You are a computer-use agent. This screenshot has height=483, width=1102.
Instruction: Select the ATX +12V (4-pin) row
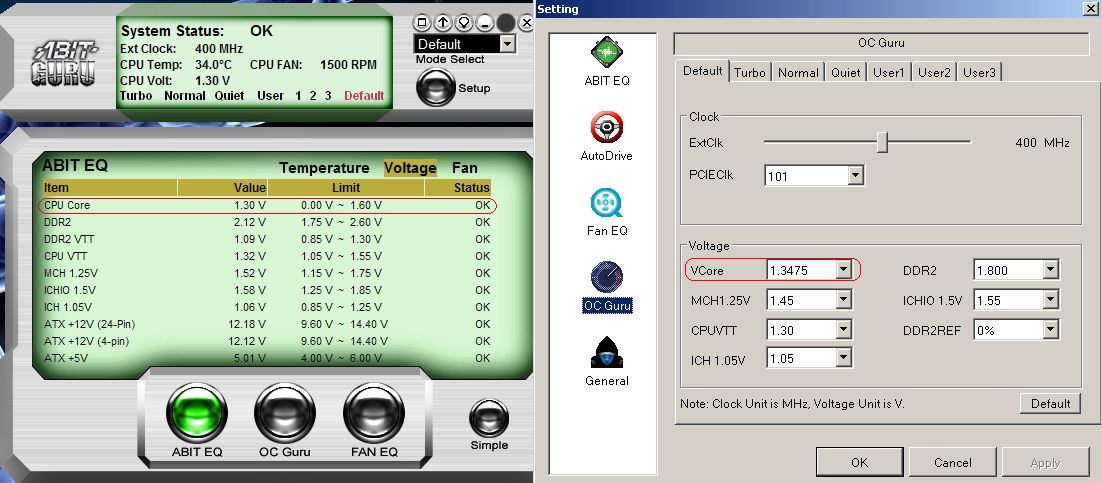[267, 341]
